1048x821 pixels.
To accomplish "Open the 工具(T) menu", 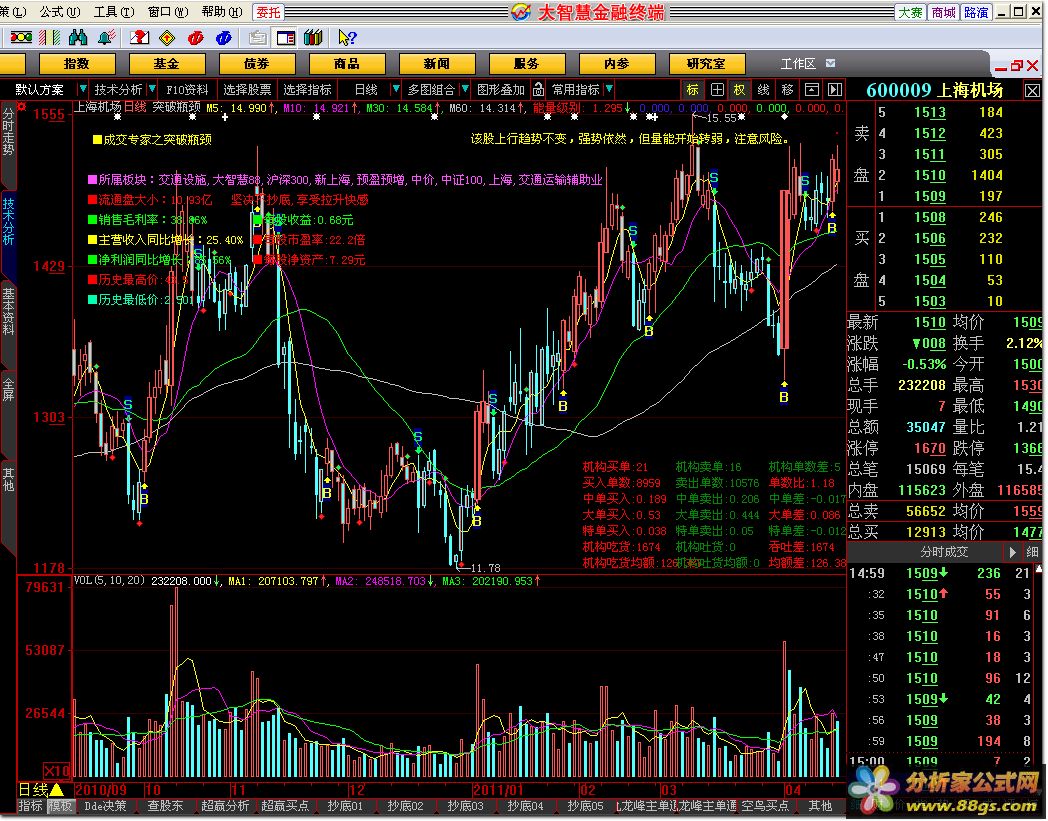I will [x=114, y=12].
